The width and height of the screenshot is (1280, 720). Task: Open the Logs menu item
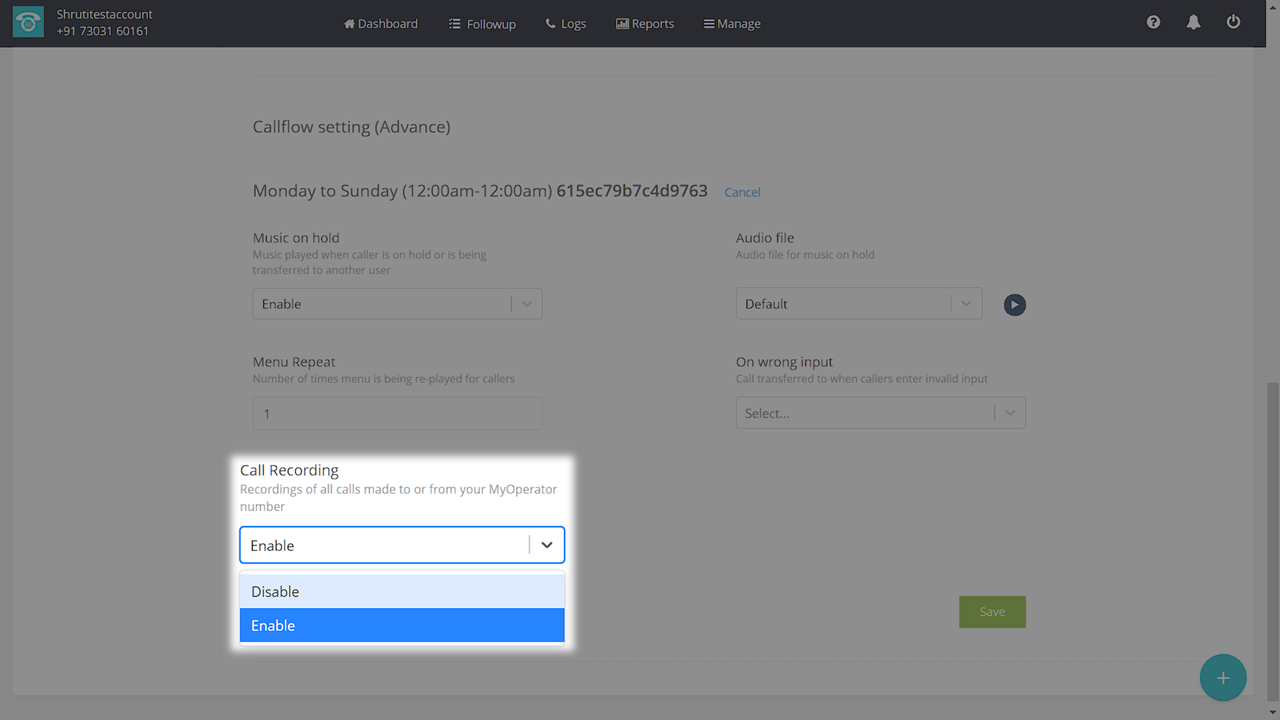click(565, 24)
